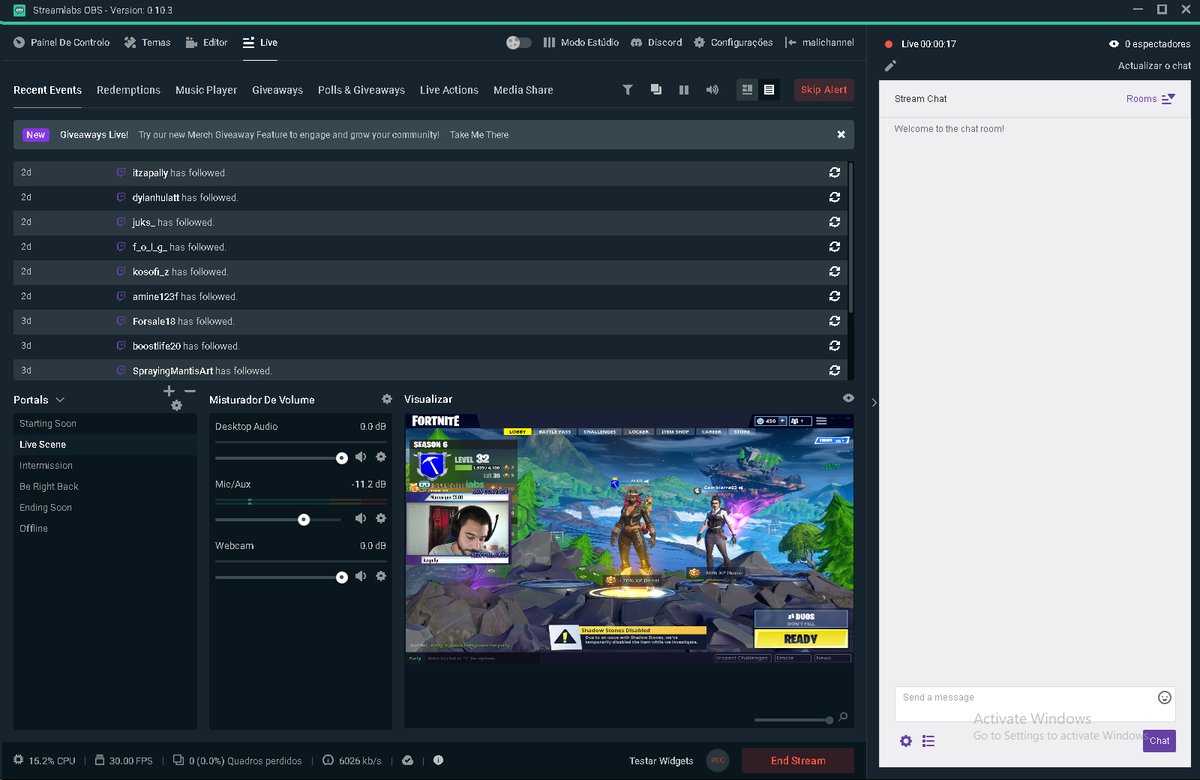1200x780 pixels.
Task: Replay the dylanhulatt follow alert
Action: point(834,197)
